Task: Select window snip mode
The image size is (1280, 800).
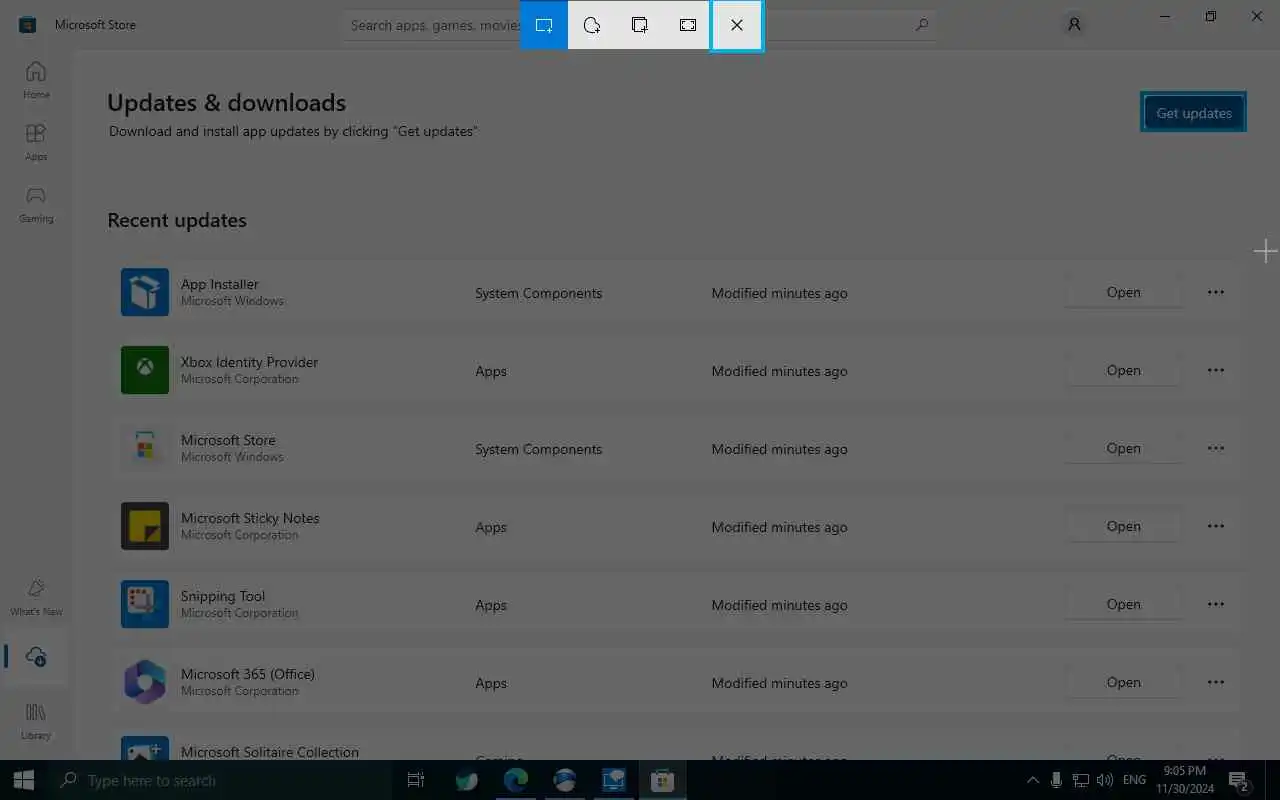Action: point(640,25)
